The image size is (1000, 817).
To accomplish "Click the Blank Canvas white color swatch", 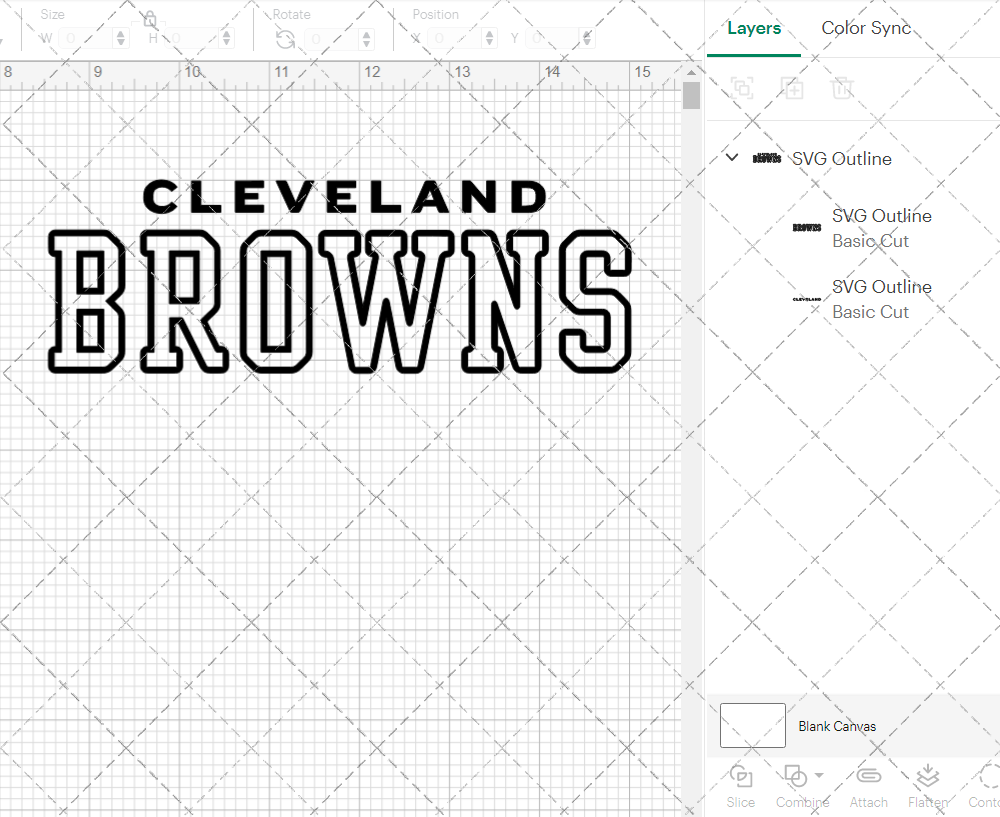I will (752, 726).
